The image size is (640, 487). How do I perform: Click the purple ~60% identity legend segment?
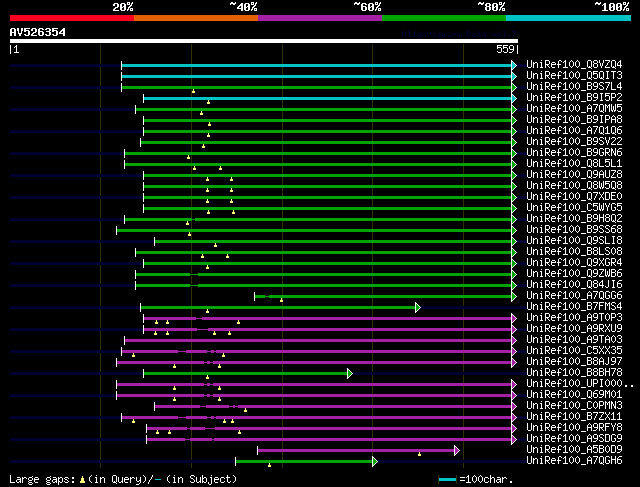tap(320, 18)
